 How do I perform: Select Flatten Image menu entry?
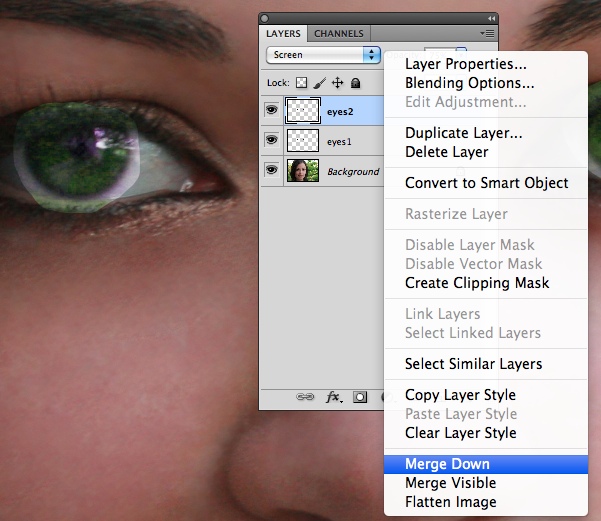click(x=486, y=502)
